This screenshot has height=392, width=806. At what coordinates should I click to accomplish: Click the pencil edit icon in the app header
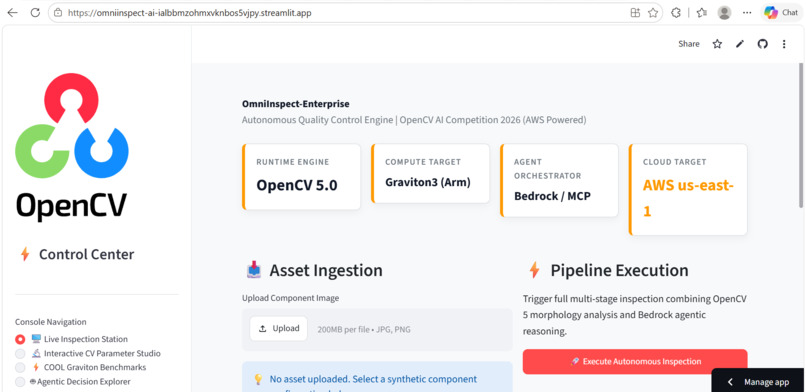[x=740, y=44]
